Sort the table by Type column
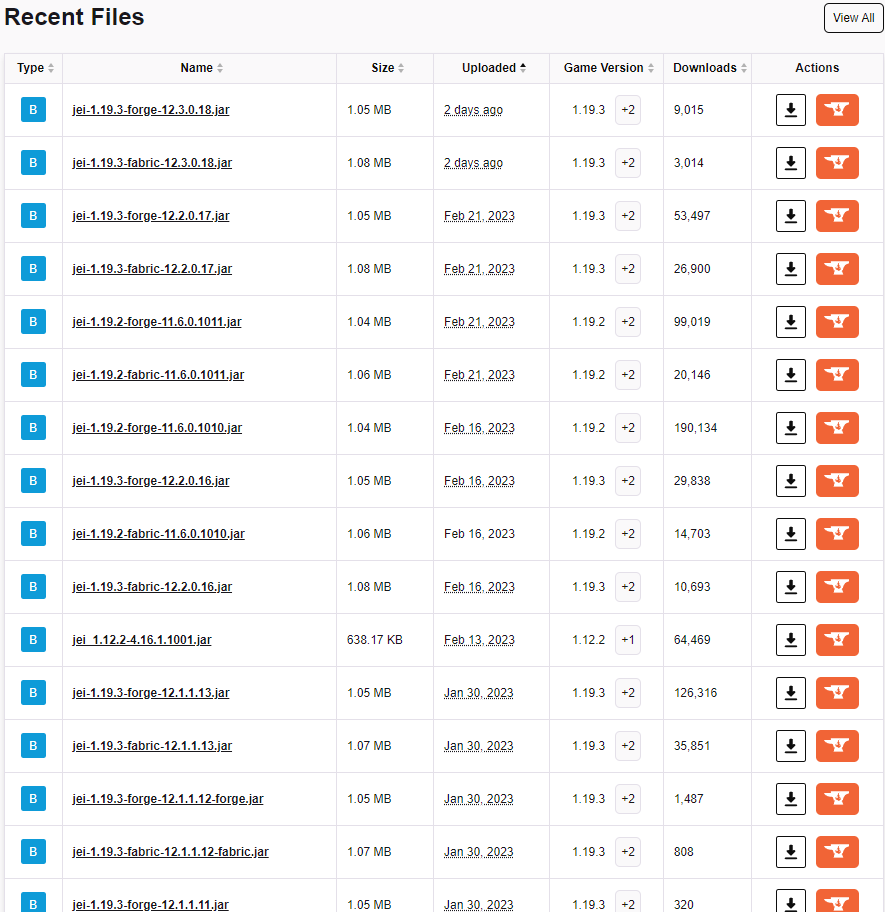This screenshot has height=912, width=885. pos(35,68)
